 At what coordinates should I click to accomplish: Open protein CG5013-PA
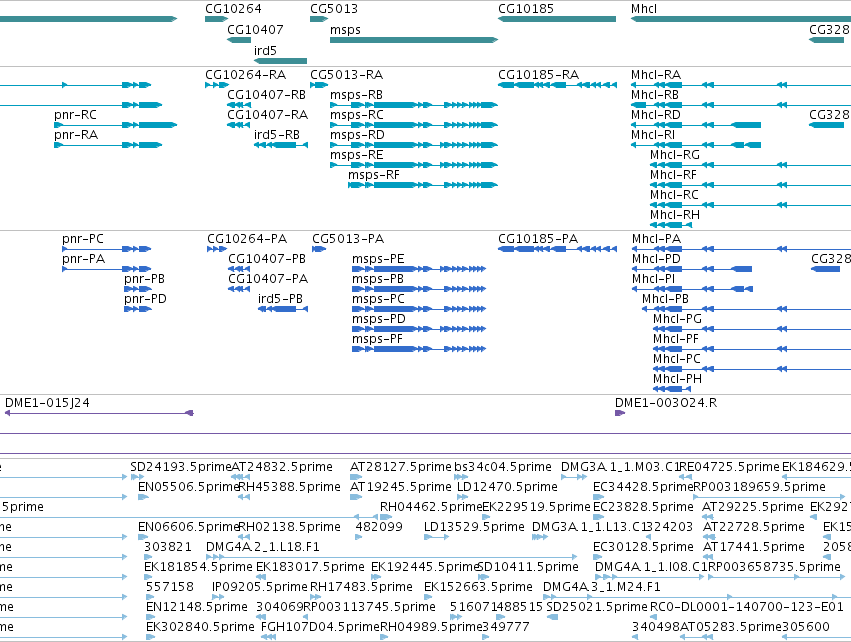[x=348, y=239]
